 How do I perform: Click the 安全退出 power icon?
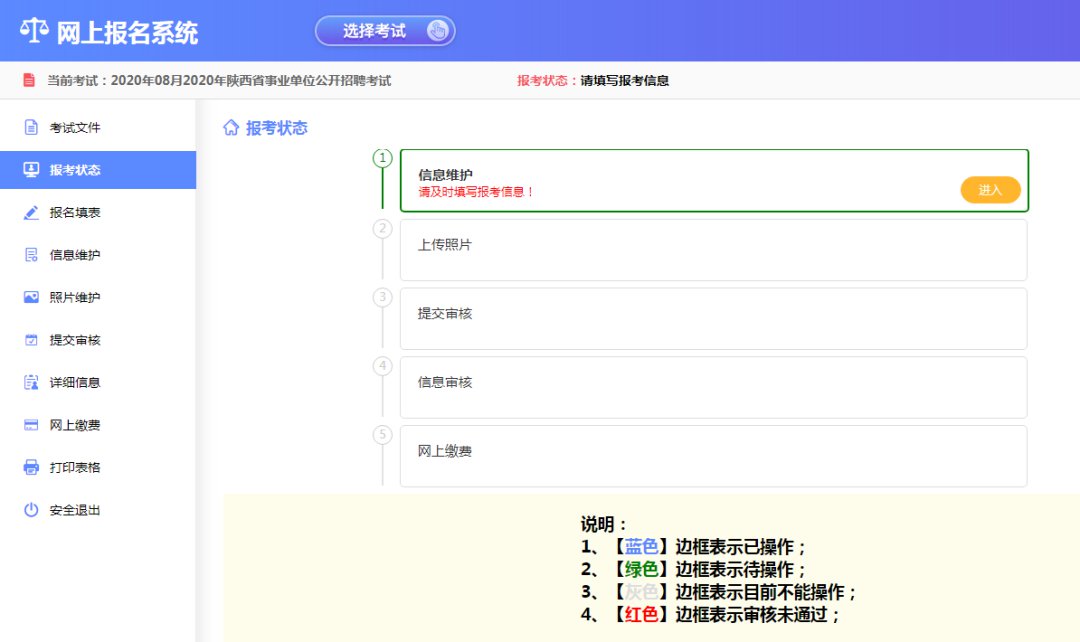pyautogui.click(x=31, y=510)
